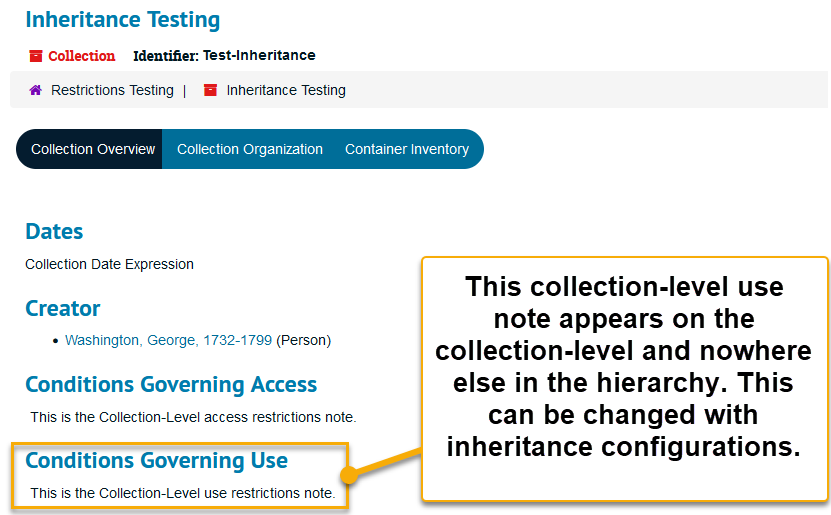831x515 pixels.
Task: Click the Conditions Governing Use heading
Action: tap(156, 460)
